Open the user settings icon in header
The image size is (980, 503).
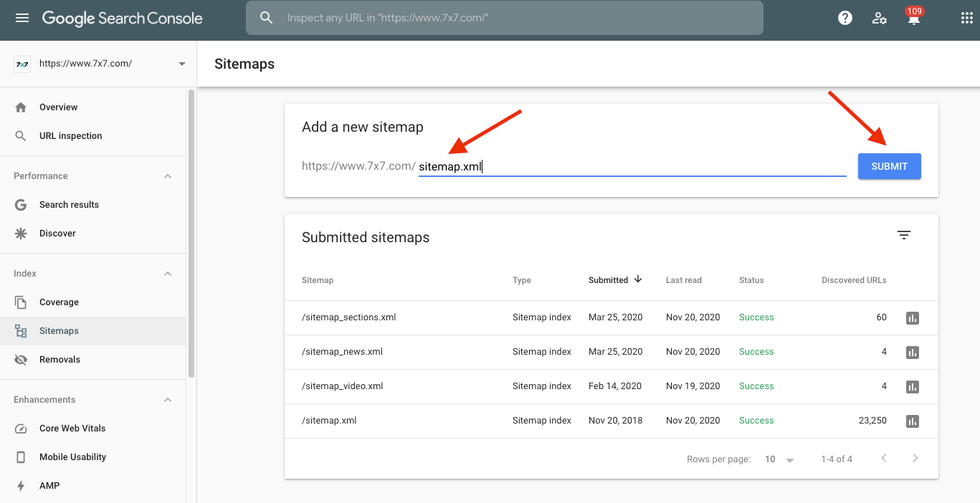pos(879,18)
